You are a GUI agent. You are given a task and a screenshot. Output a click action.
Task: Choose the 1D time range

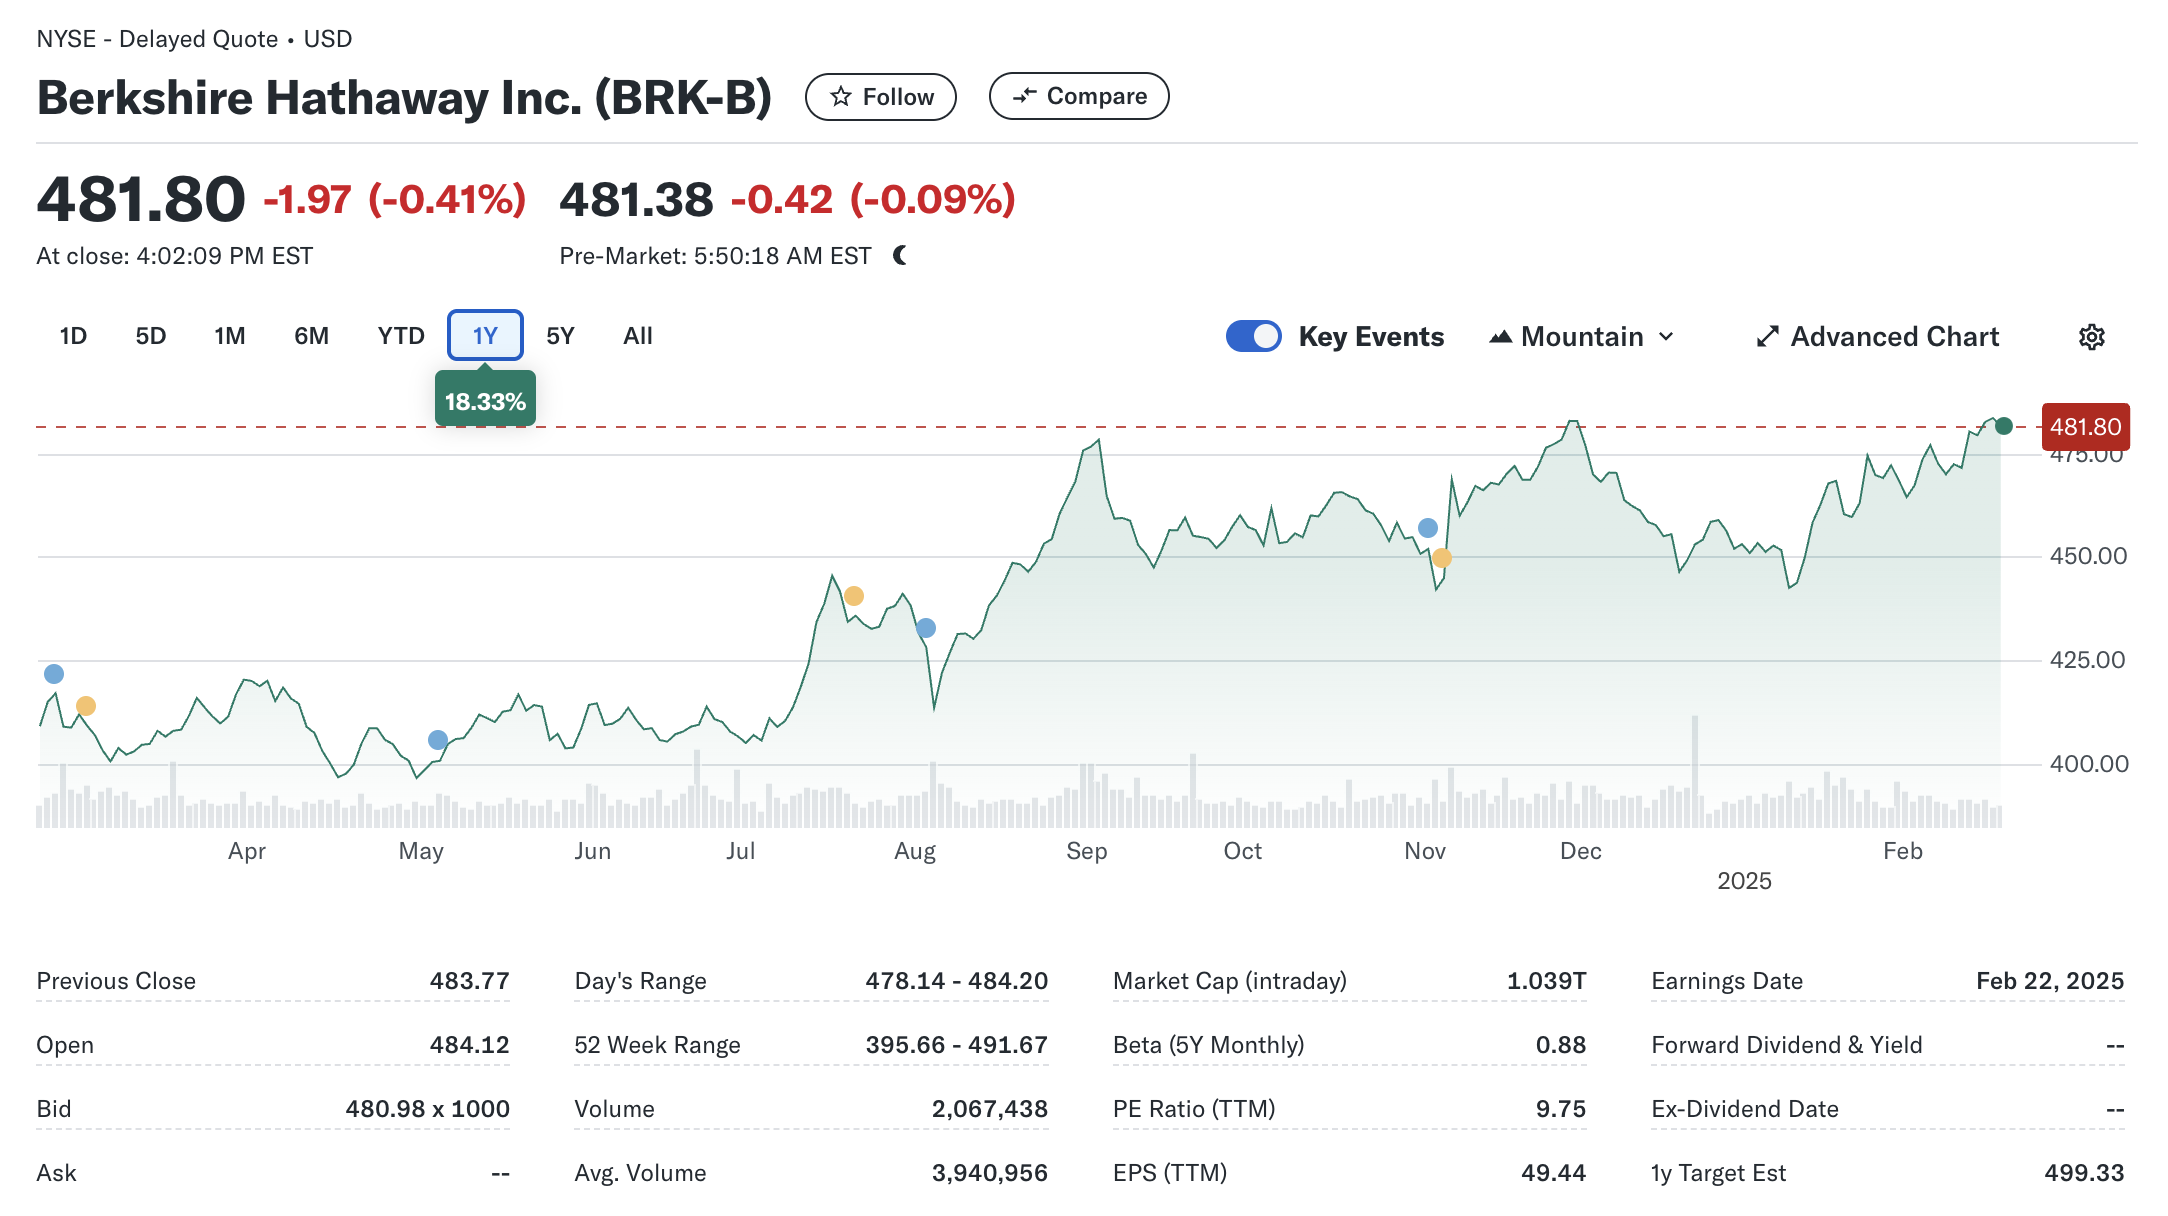pyautogui.click(x=73, y=336)
